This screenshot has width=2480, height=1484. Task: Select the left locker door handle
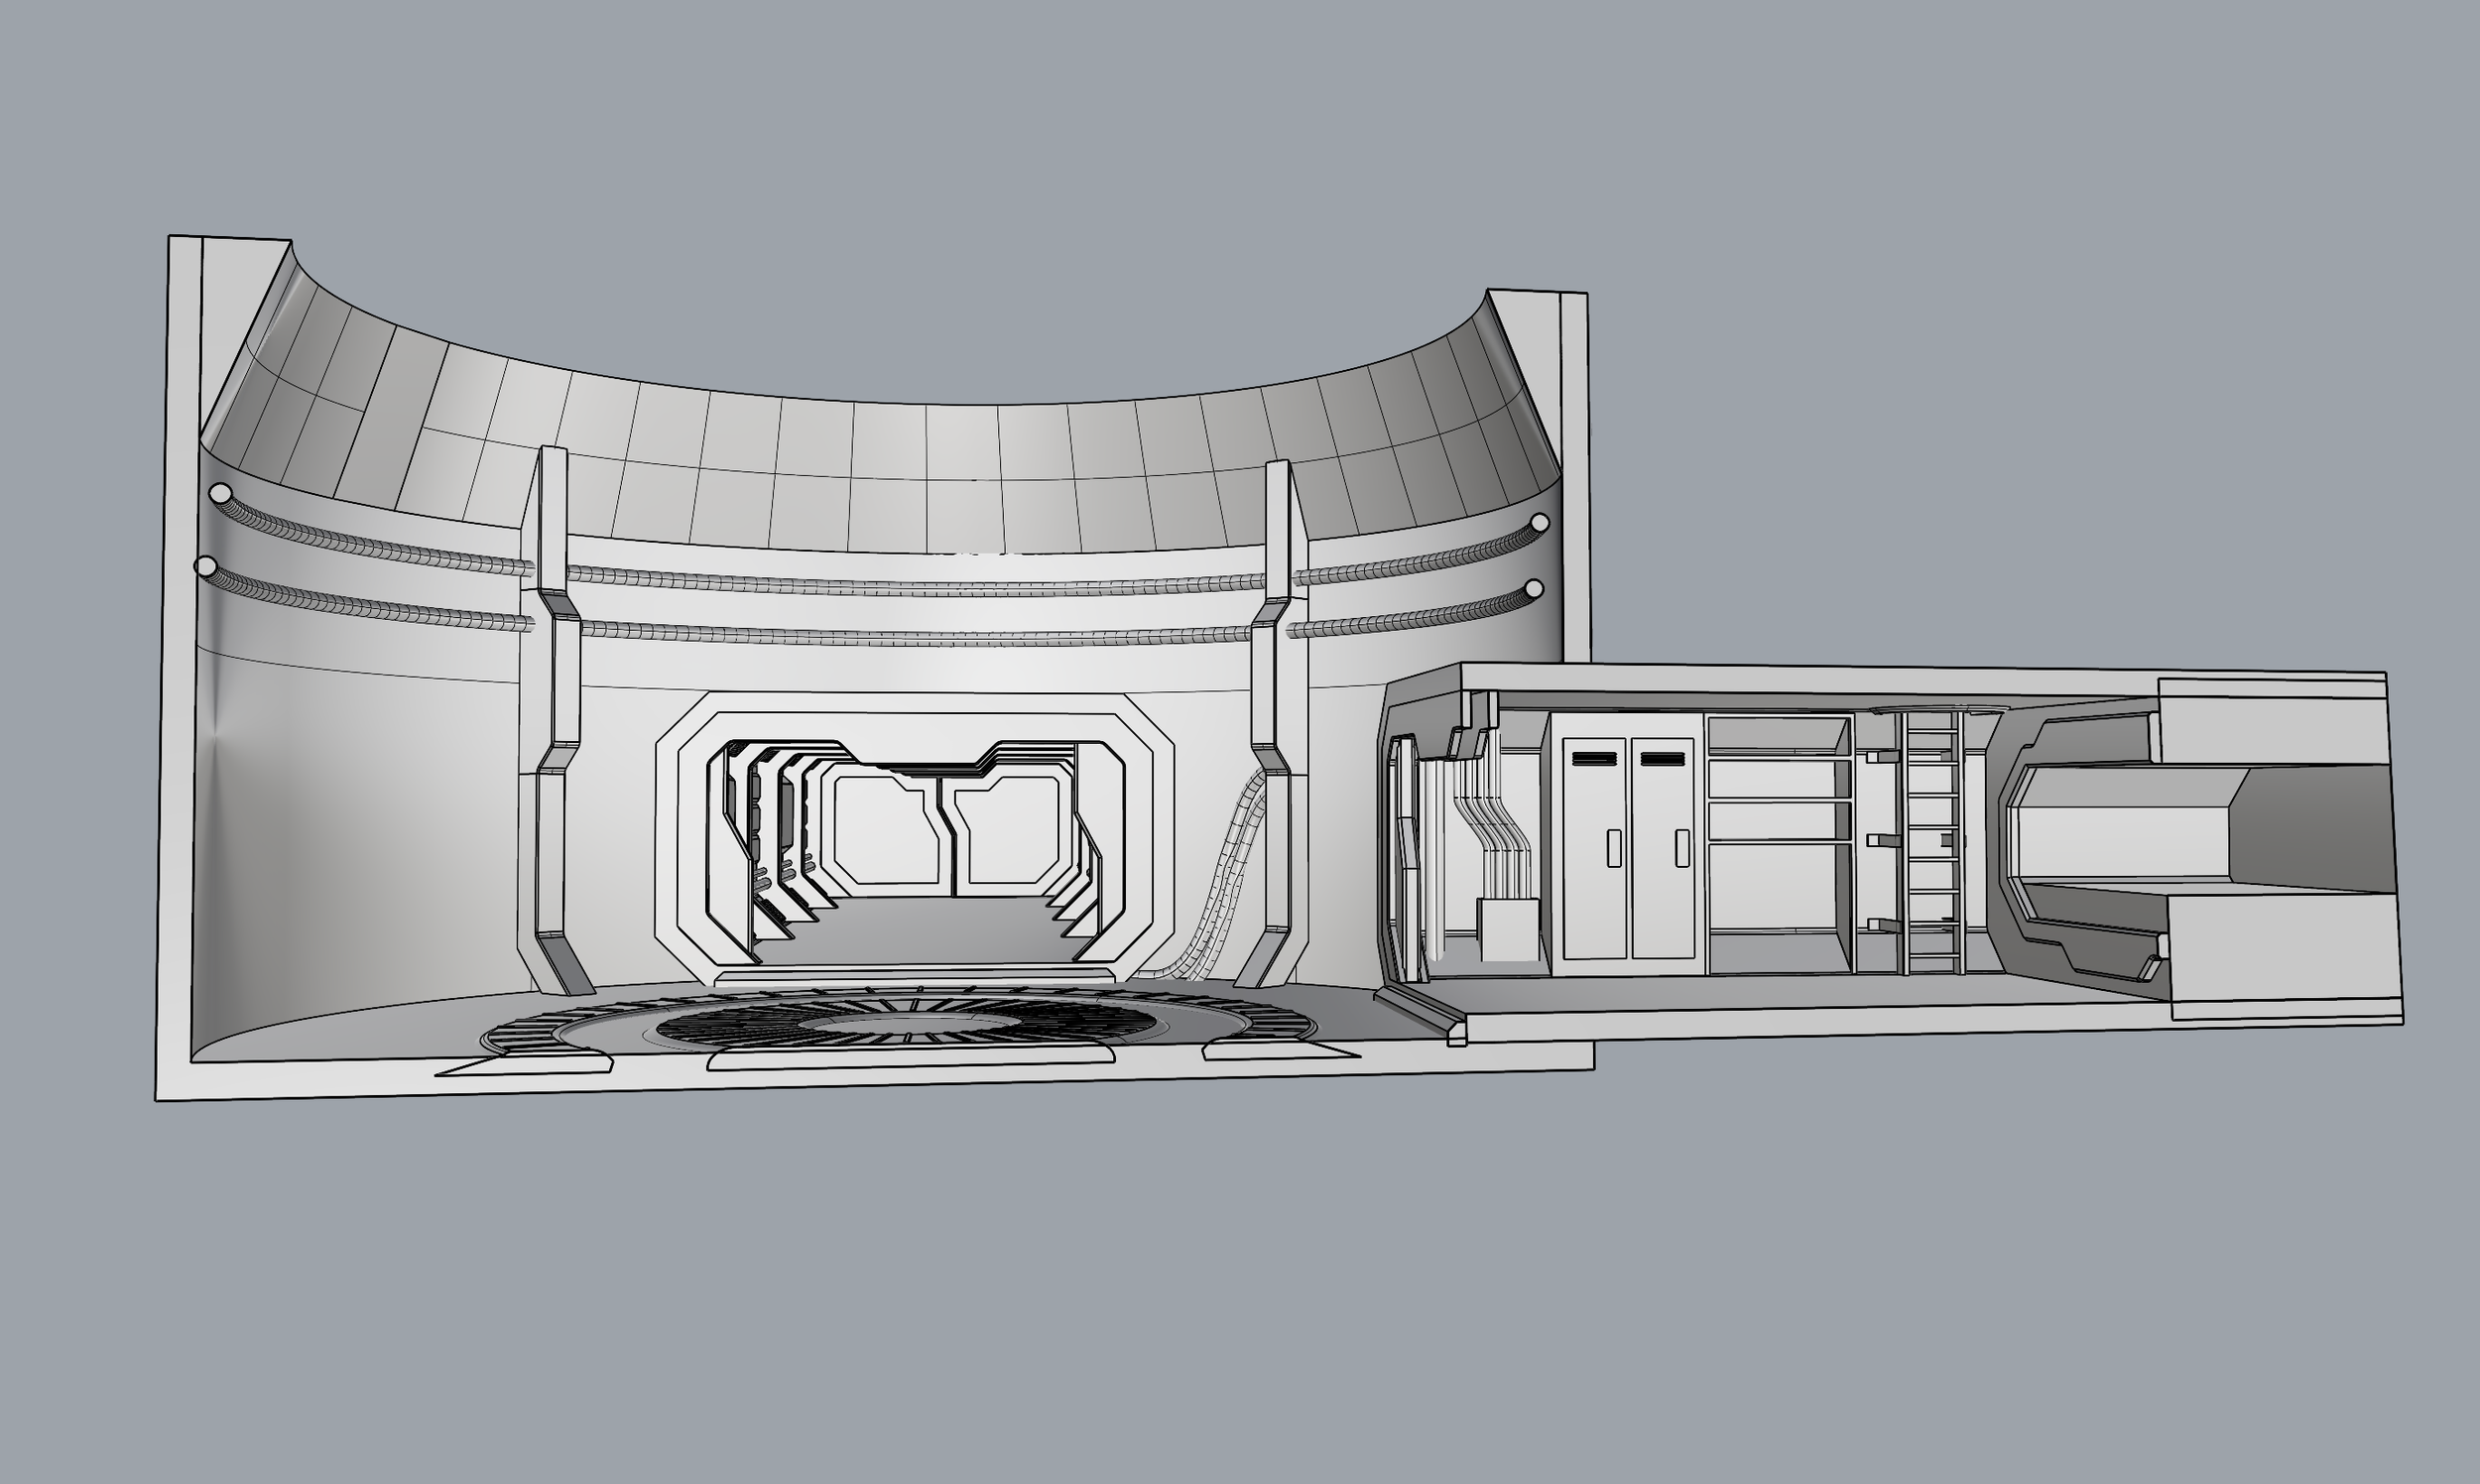pyautogui.click(x=1614, y=849)
